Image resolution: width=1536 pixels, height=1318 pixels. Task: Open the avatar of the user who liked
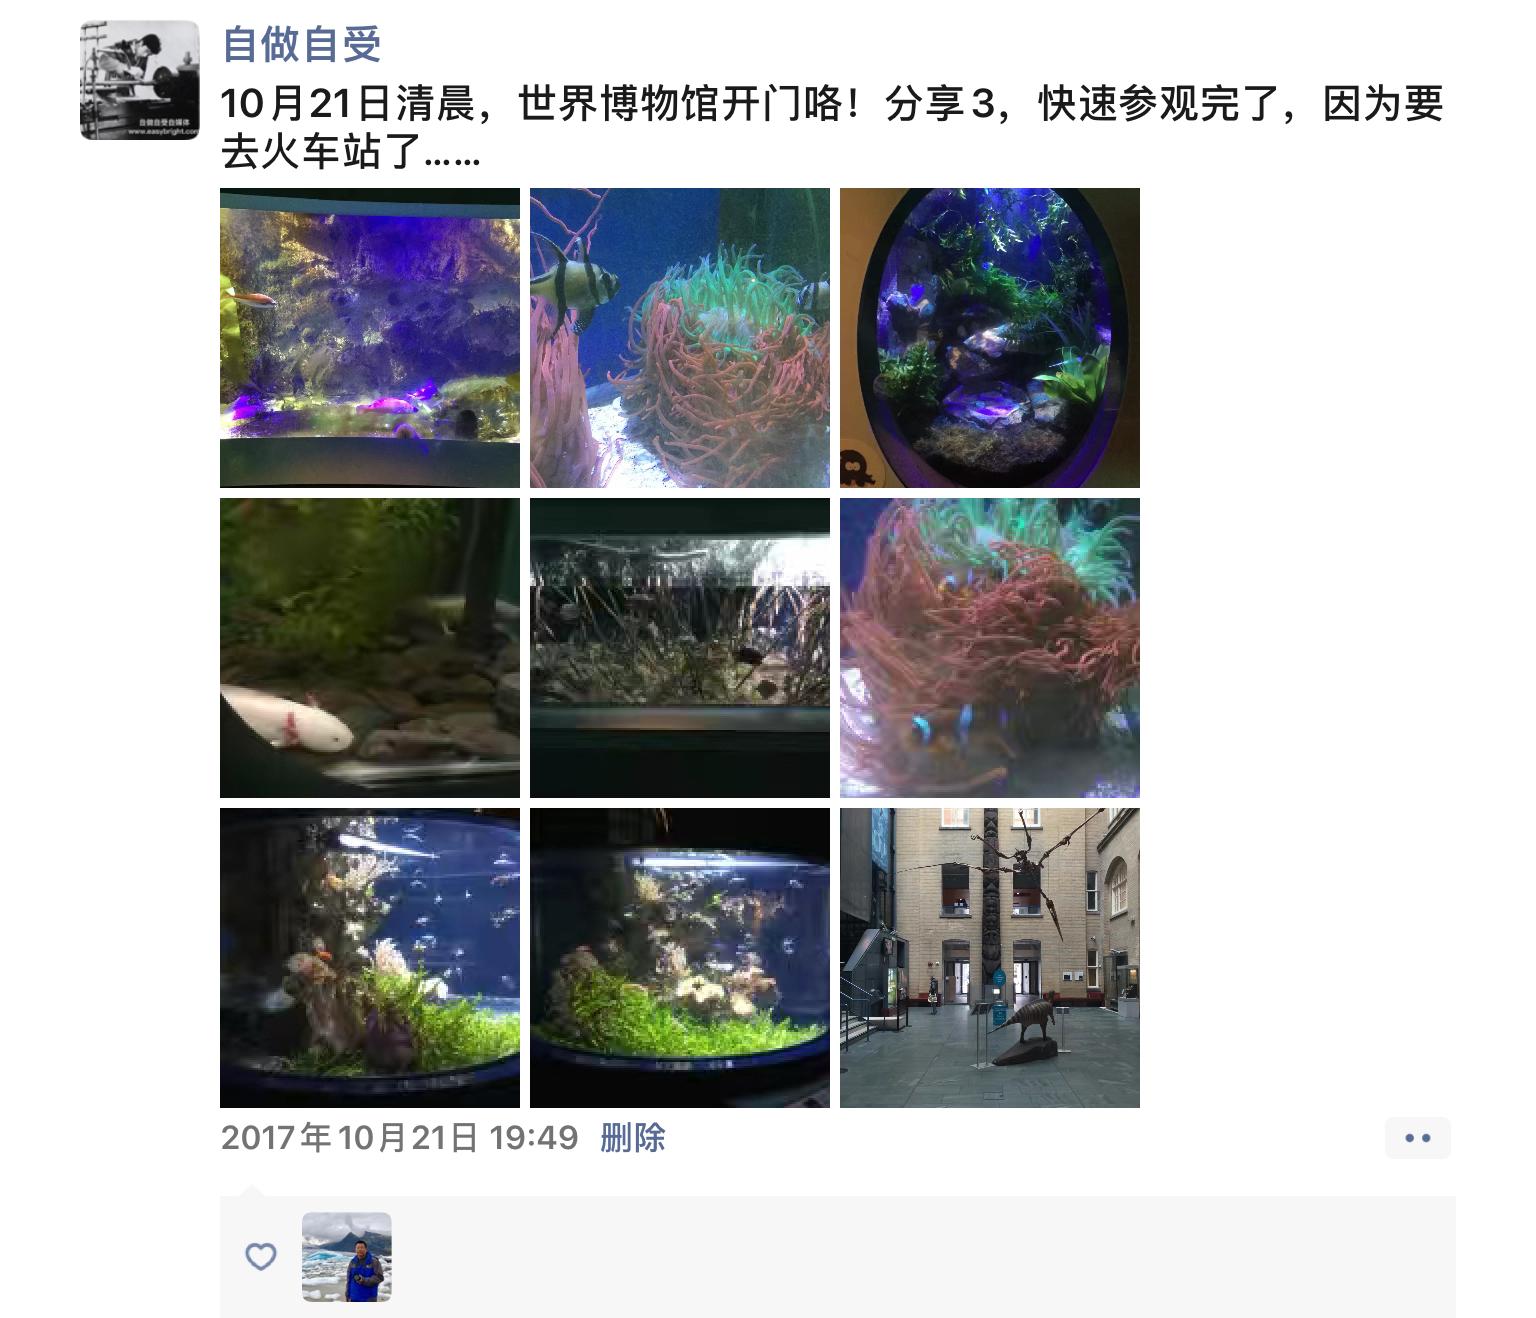click(347, 1257)
